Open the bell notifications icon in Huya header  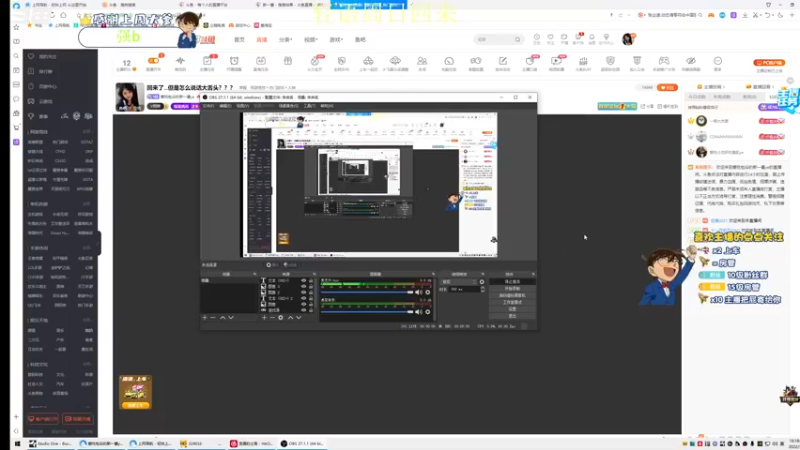point(592,37)
